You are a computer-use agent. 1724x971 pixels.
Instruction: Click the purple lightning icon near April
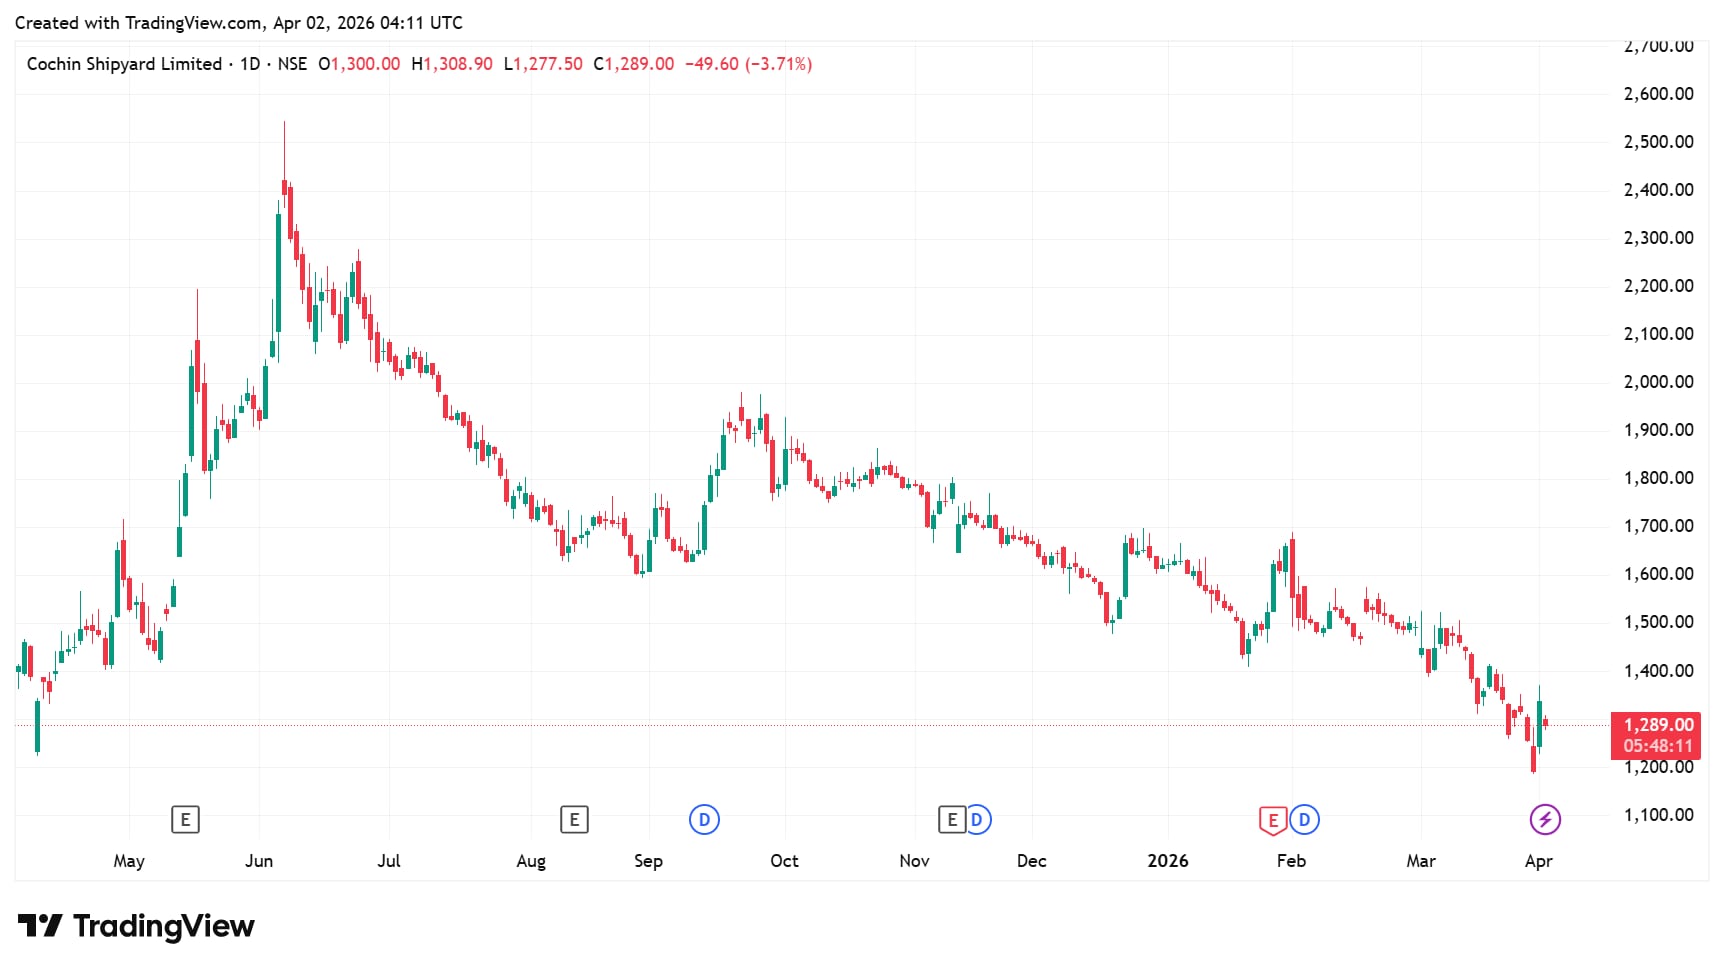pos(1545,820)
